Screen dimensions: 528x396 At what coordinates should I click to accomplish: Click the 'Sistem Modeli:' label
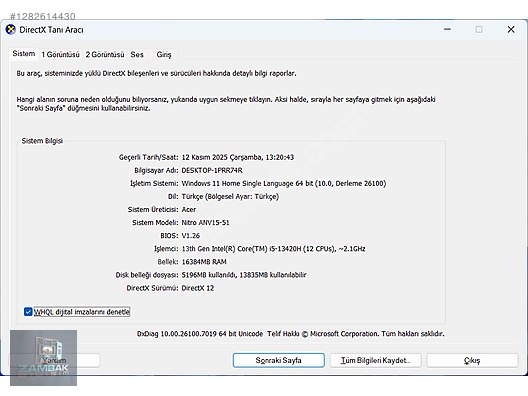coord(155,223)
